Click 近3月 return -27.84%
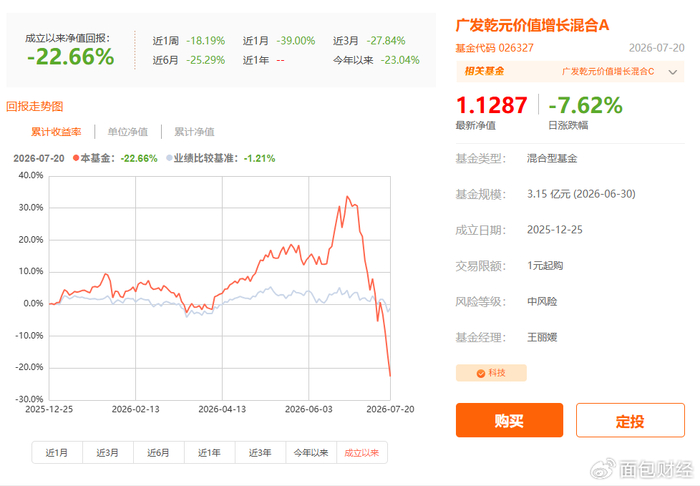 386,41
